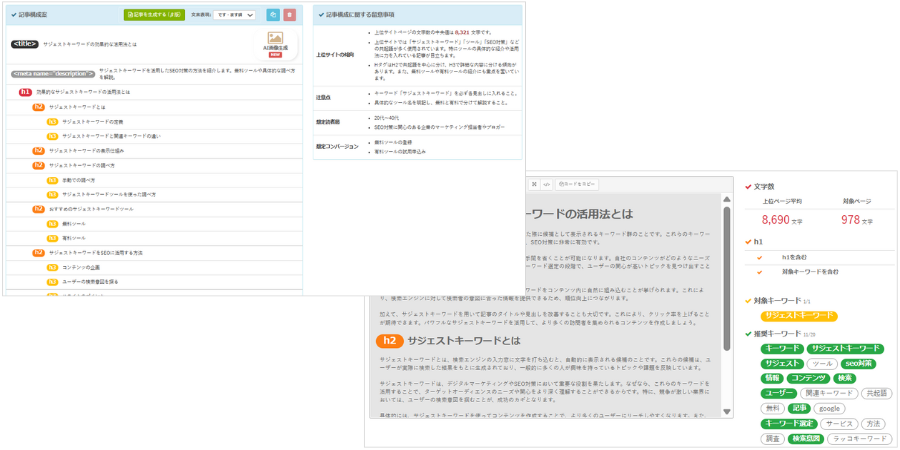Click h3 badge beside コンテンツの企画

tap(52, 267)
